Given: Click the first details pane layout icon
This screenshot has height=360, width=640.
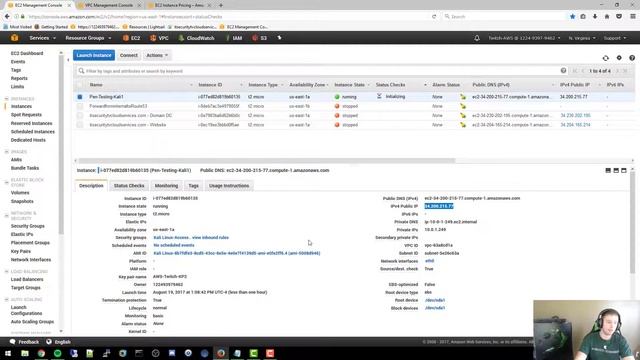Looking at the screenshot, I should [608, 170].
